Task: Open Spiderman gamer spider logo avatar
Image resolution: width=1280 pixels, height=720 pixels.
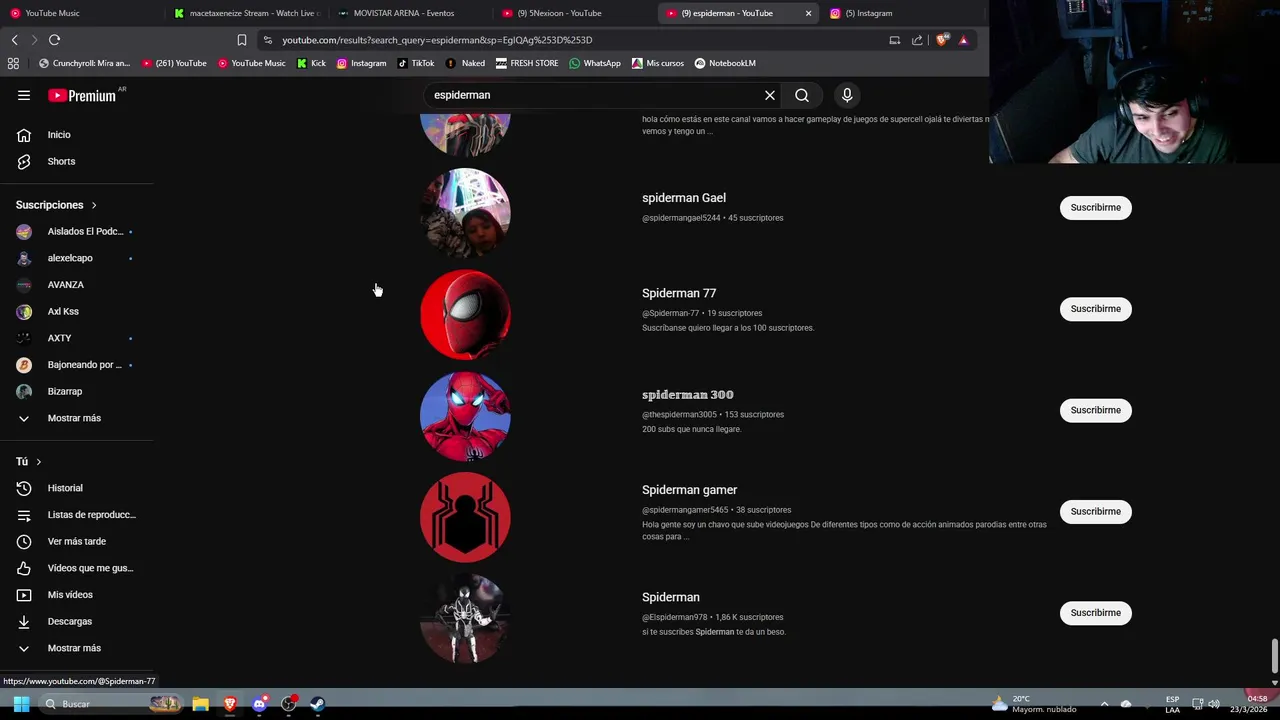Action: [x=465, y=517]
